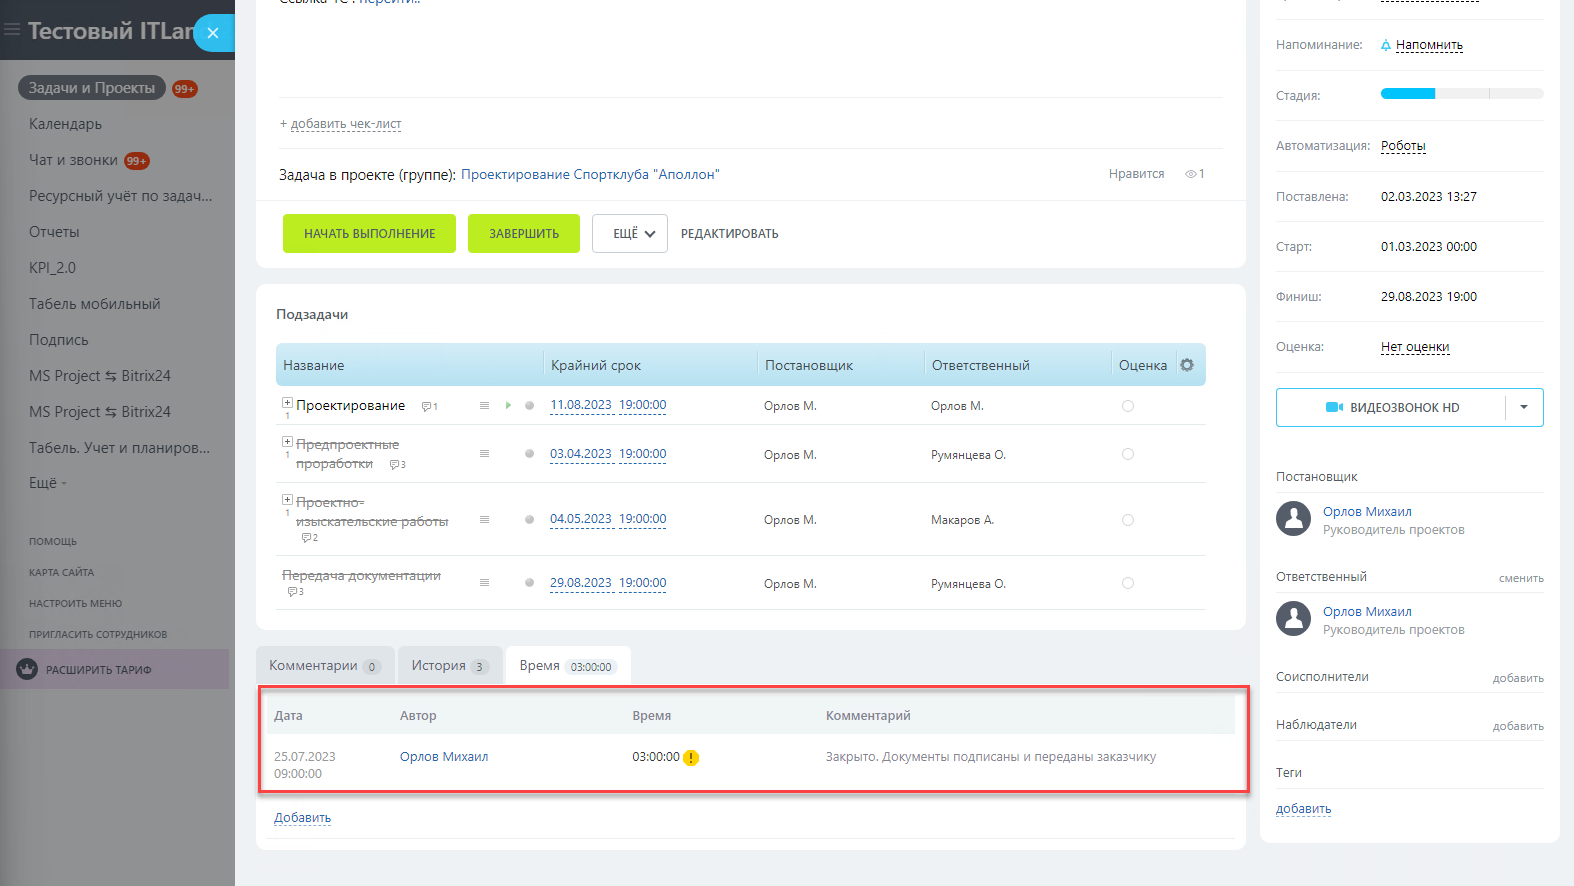
Task: Select rating circle for Проектирование subtask
Action: tap(1128, 406)
